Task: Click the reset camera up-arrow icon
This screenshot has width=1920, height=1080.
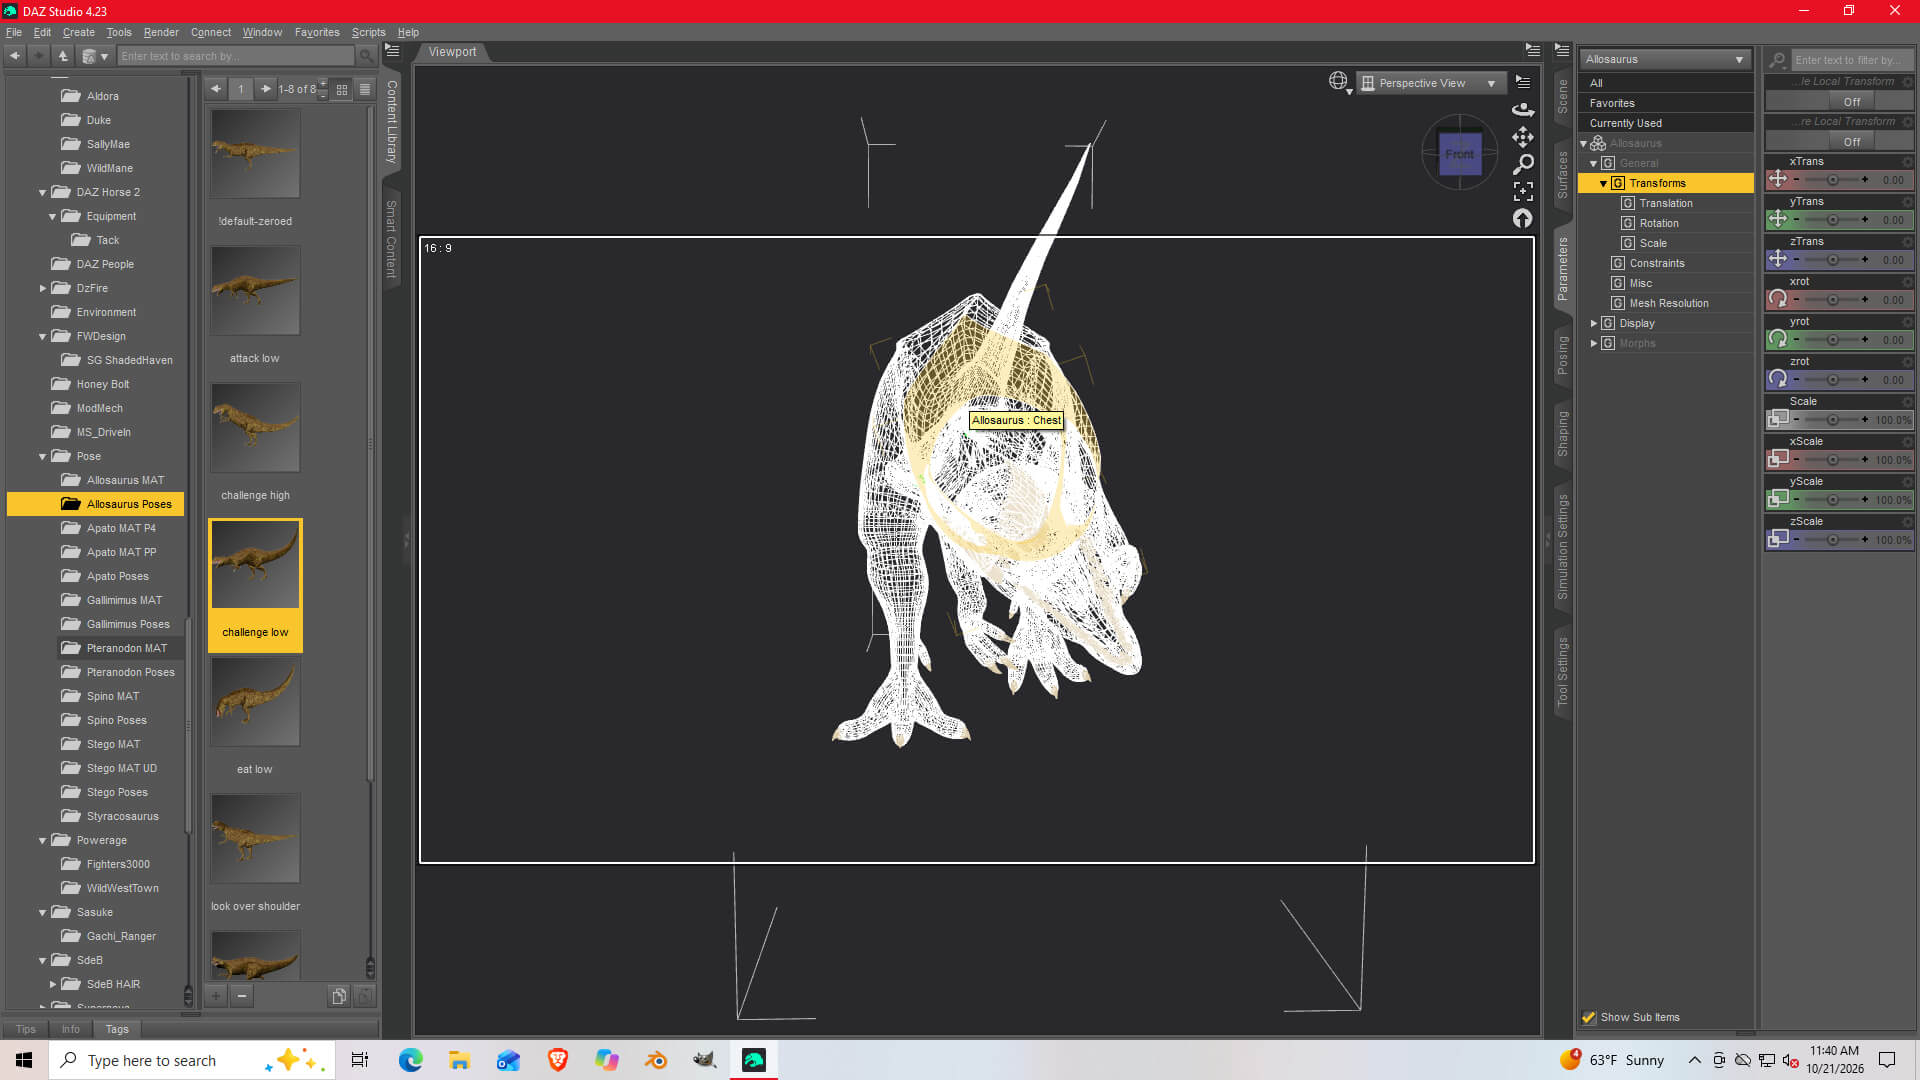Action: [x=1523, y=218]
